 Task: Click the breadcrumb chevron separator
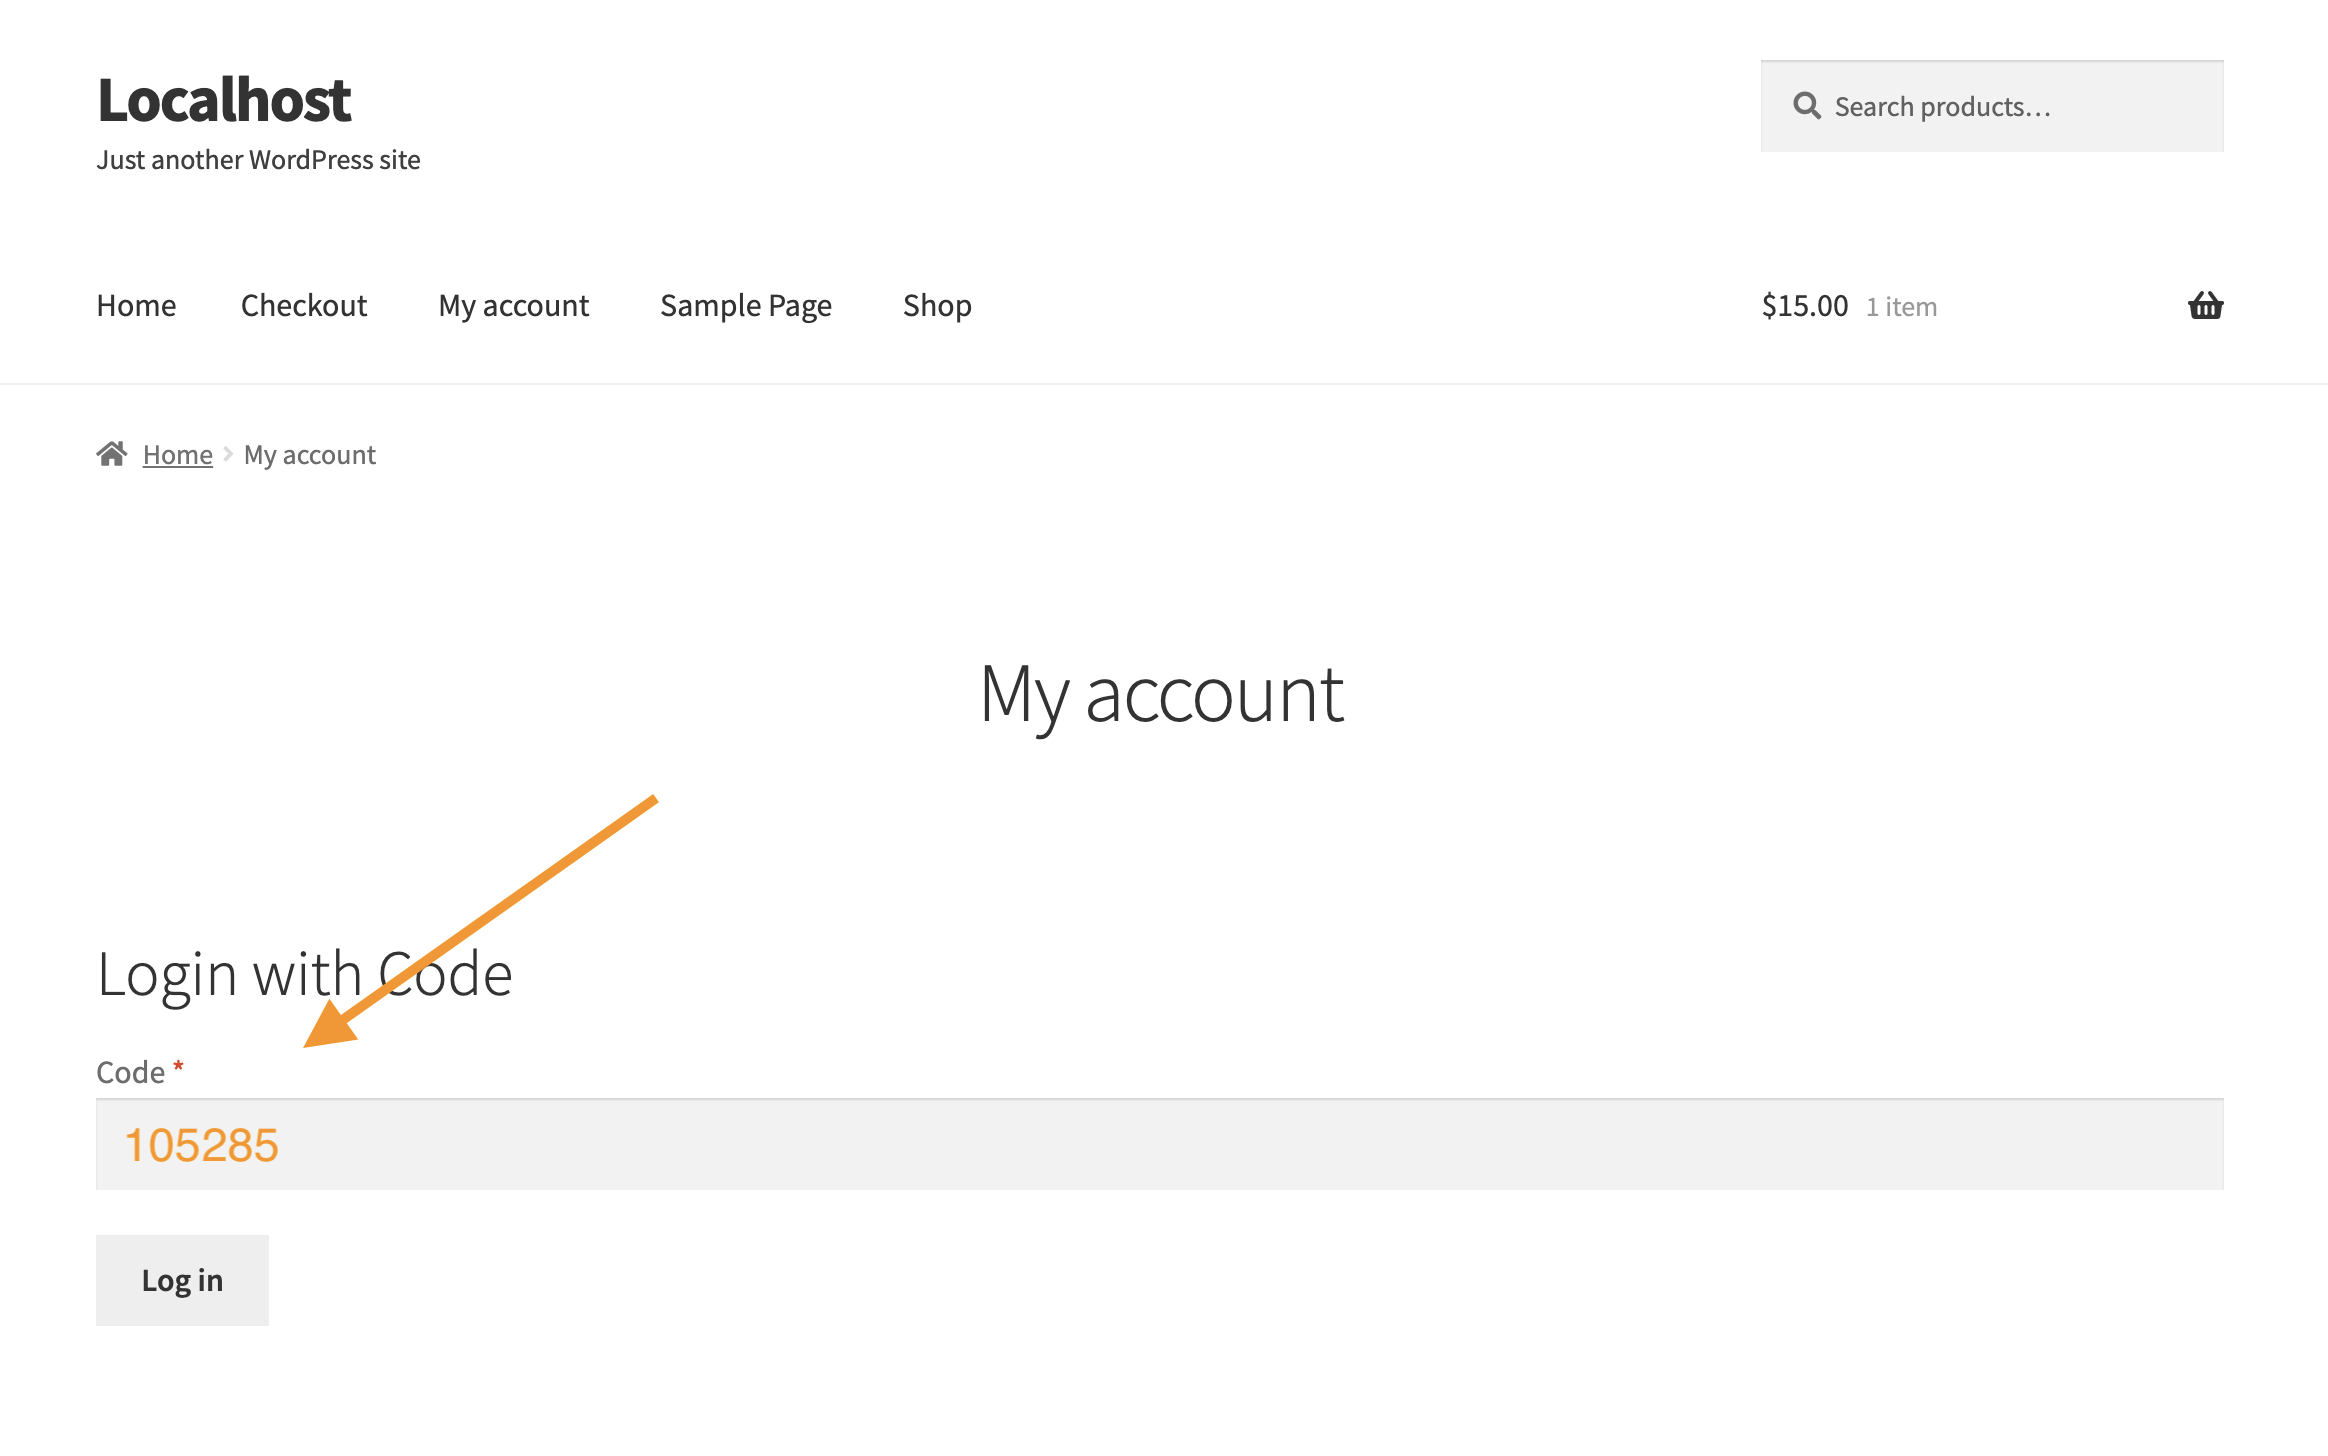click(x=228, y=455)
